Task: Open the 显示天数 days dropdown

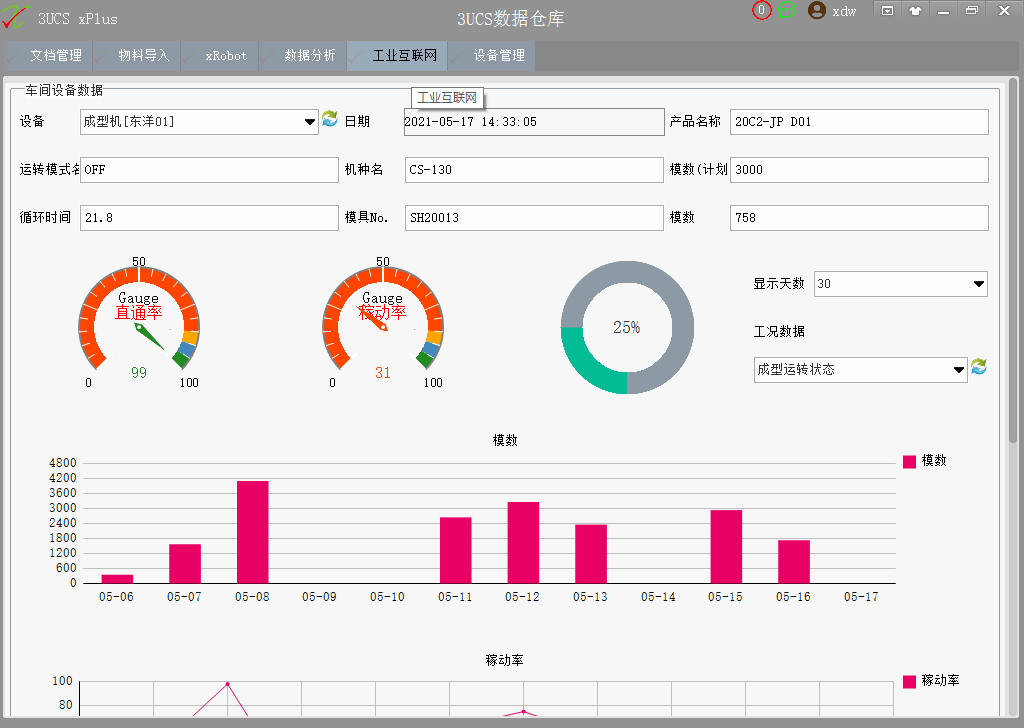Action: tap(979, 284)
